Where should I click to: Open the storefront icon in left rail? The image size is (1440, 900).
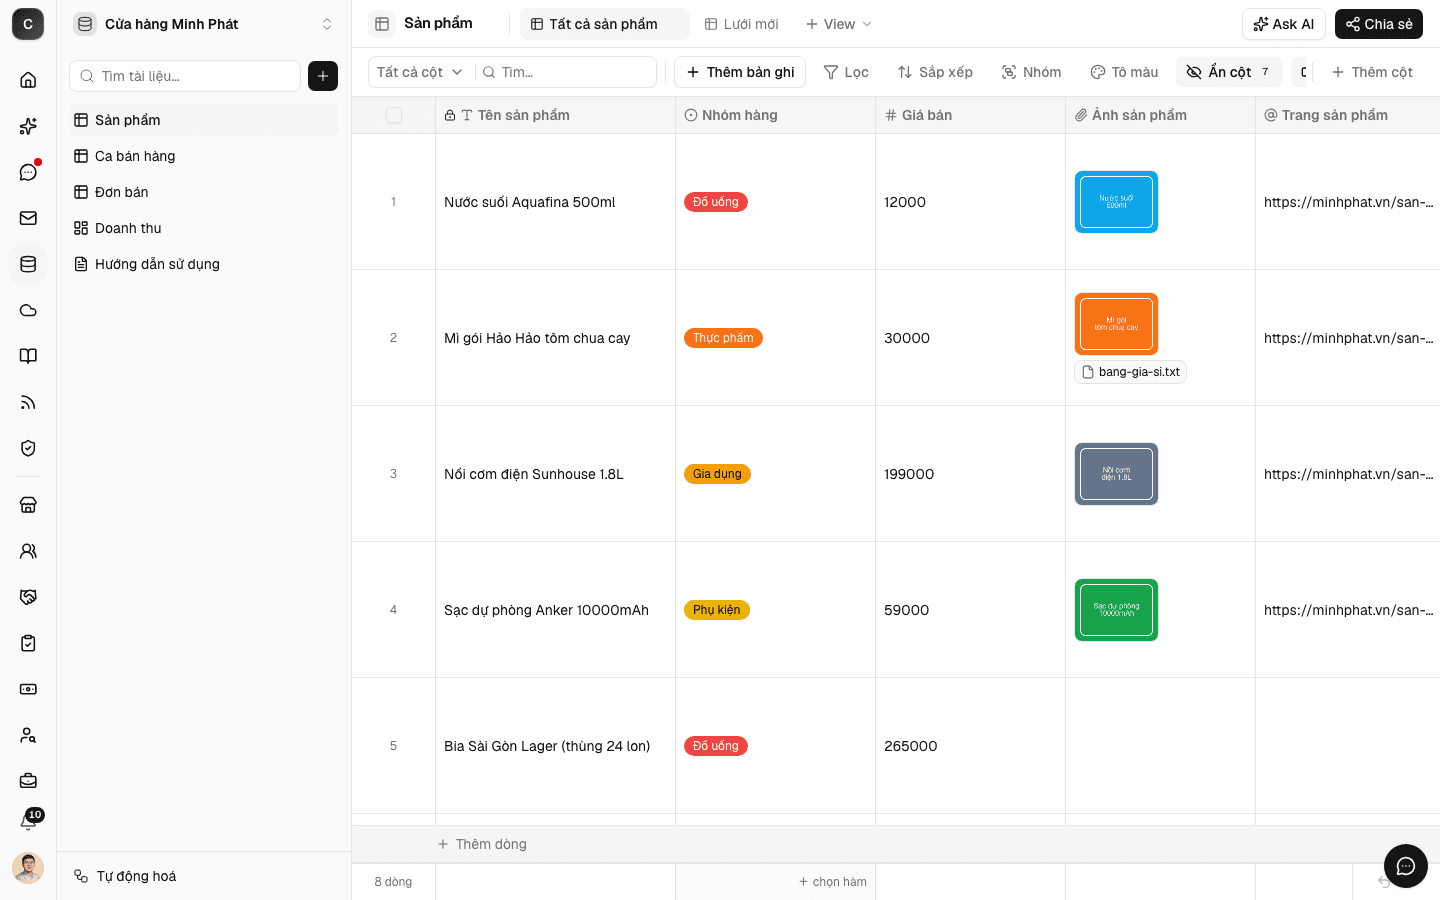pyautogui.click(x=28, y=505)
